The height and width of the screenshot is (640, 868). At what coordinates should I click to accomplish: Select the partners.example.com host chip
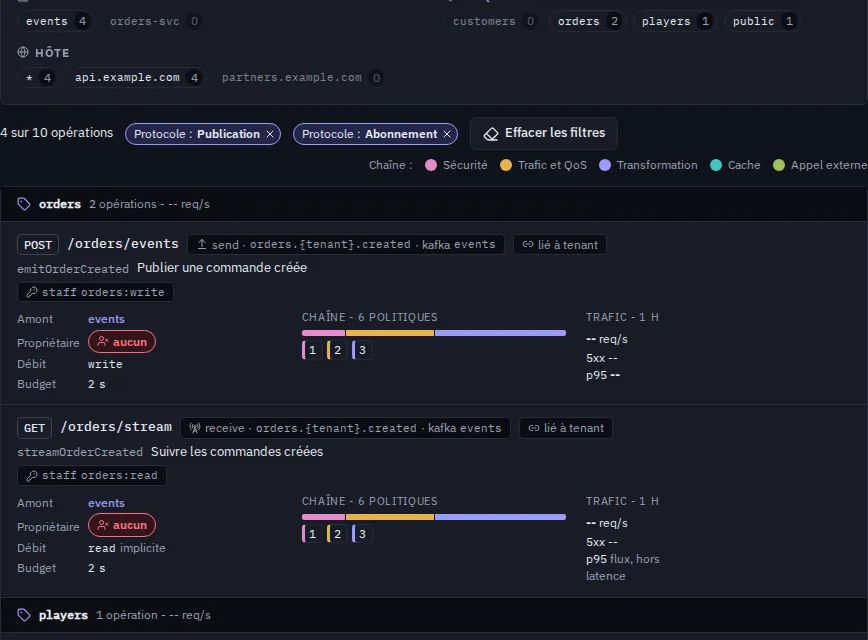pyautogui.click(x=301, y=78)
